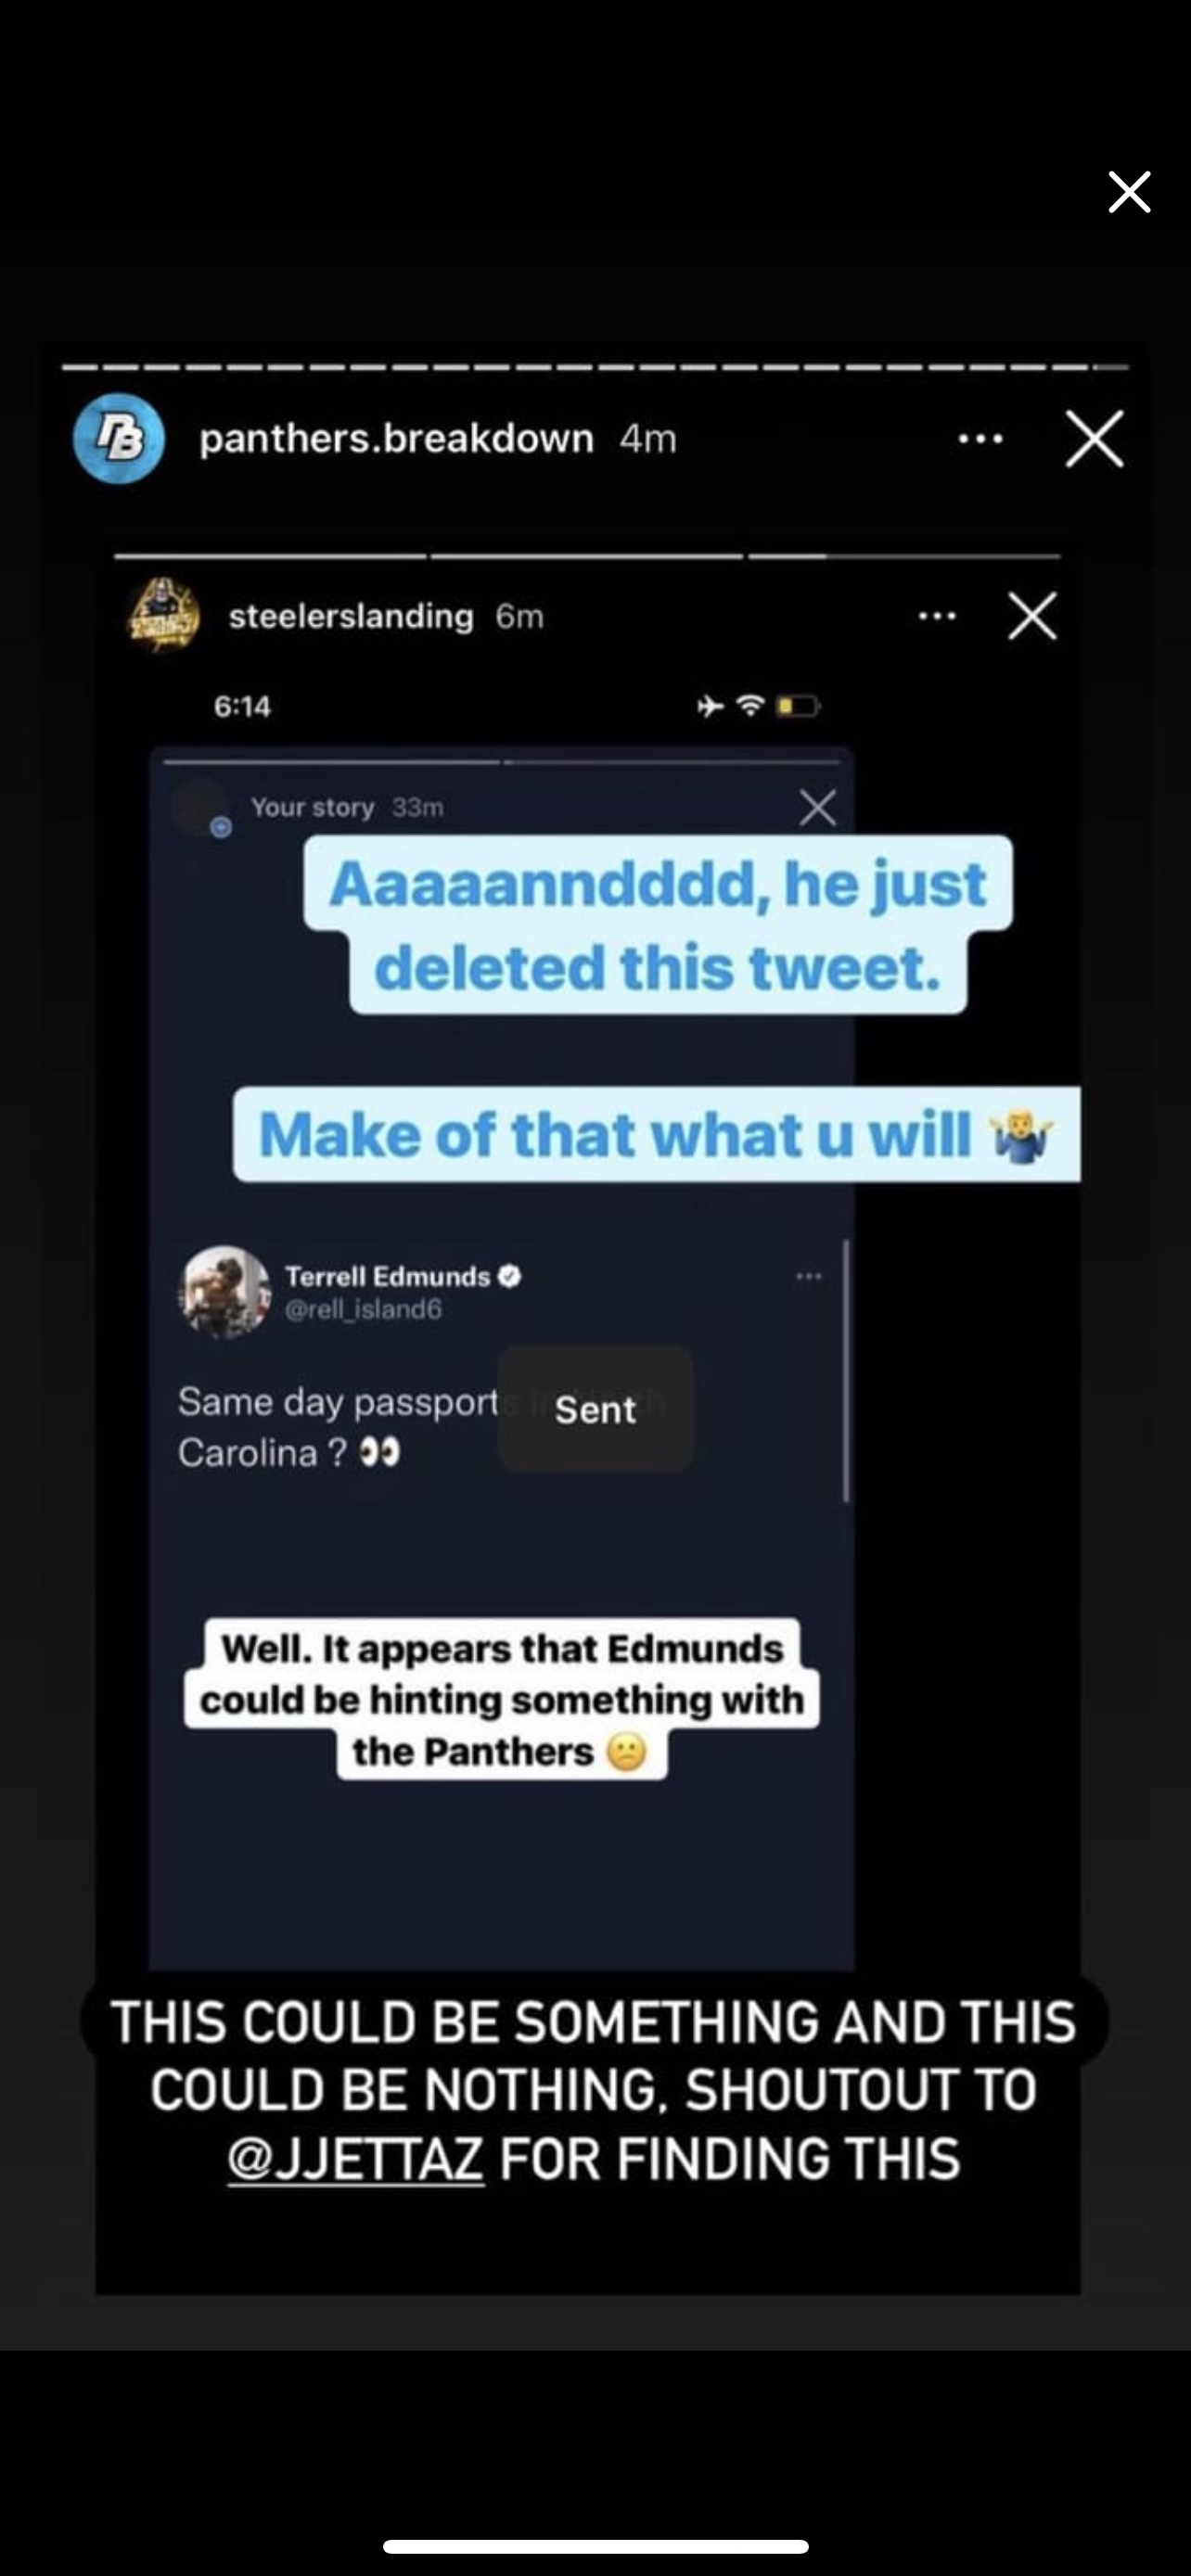The width and height of the screenshot is (1191, 2576).
Task: Close the panthers.breakdown story
Action: click(x=1094, y=438)
